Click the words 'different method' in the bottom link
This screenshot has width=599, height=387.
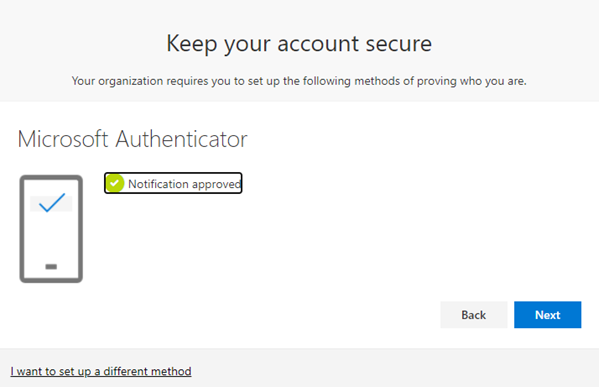147,371
